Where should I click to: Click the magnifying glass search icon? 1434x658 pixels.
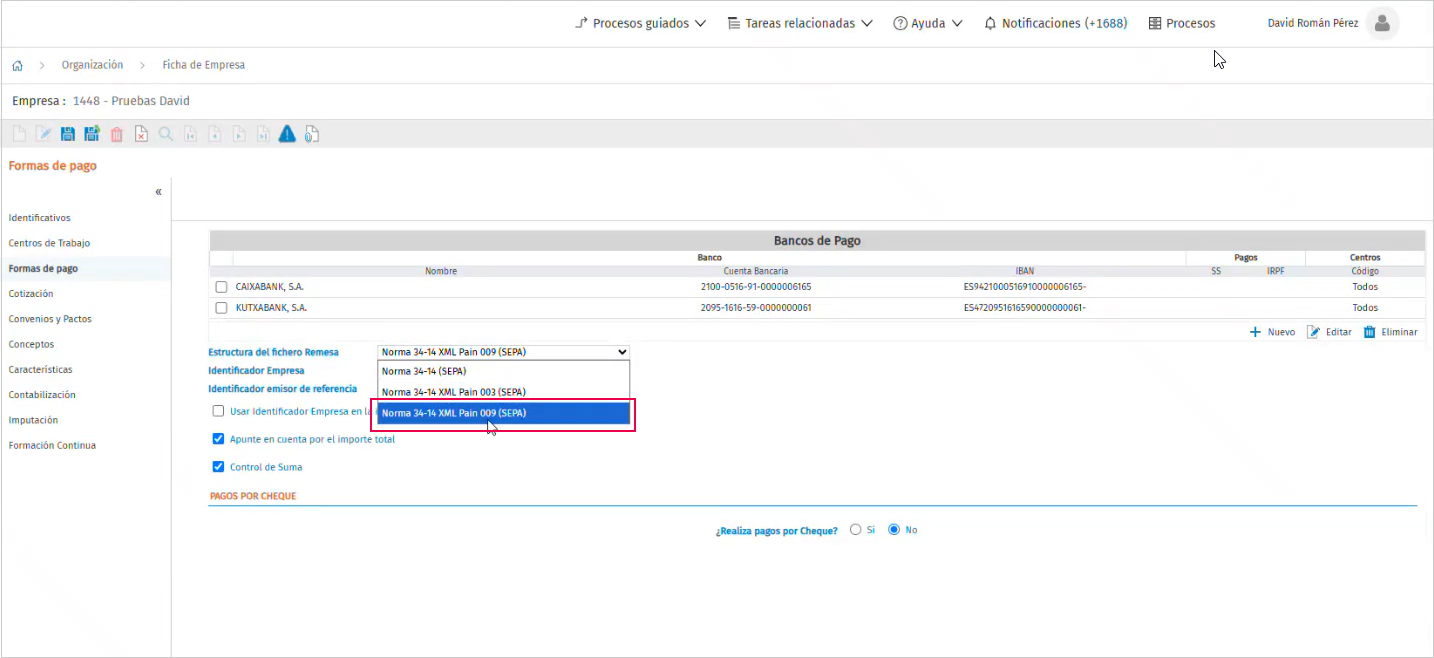pos(166,134)
